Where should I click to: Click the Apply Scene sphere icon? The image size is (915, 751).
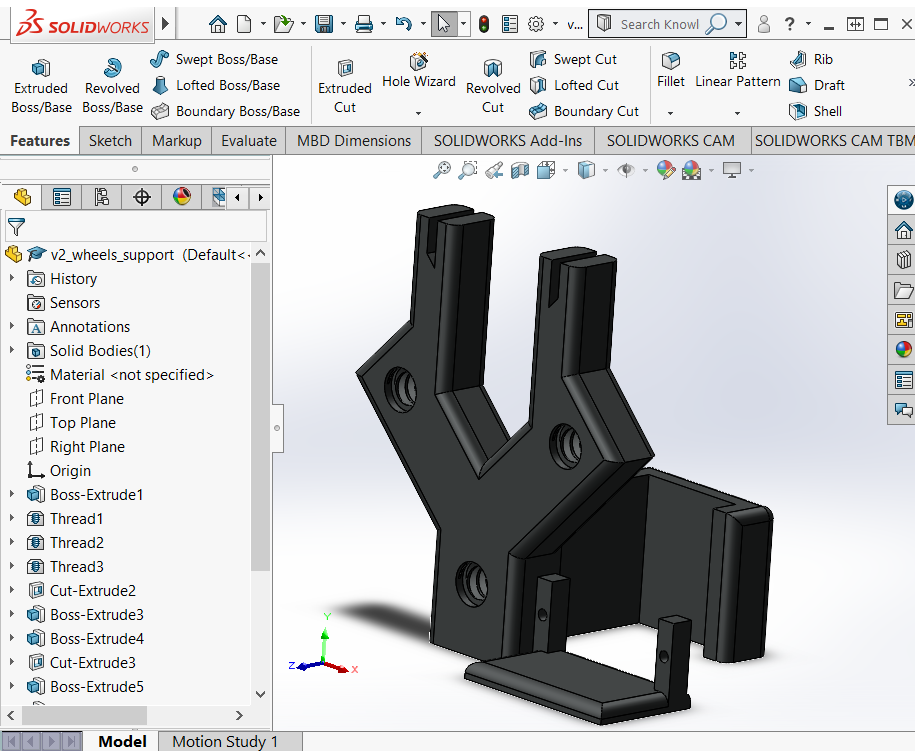pos(690,170)
